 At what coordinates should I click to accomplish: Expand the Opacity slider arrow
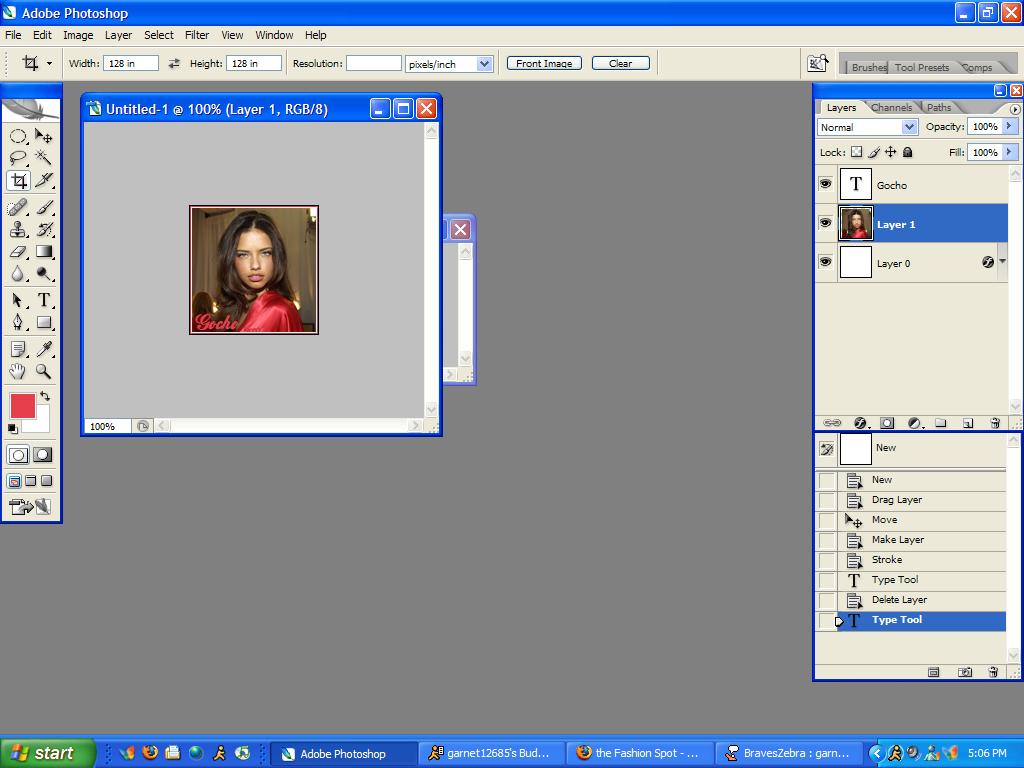point(1010,127)
